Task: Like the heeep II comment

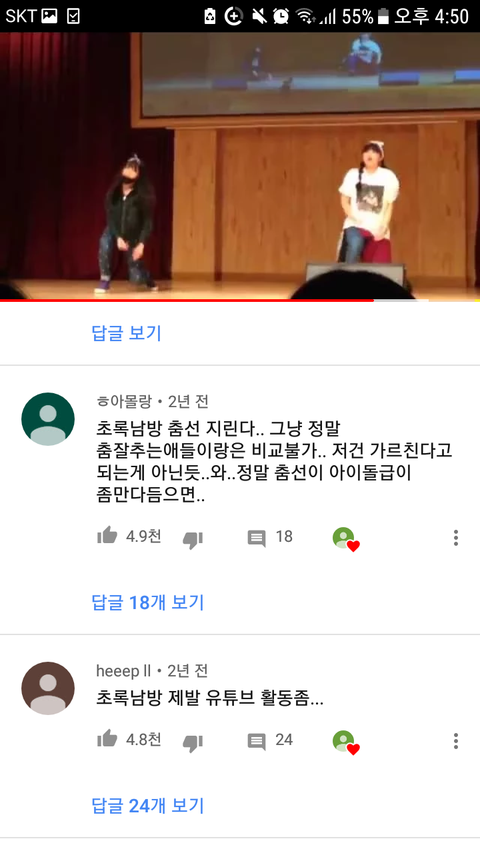Action: click(x=107, y=739)
